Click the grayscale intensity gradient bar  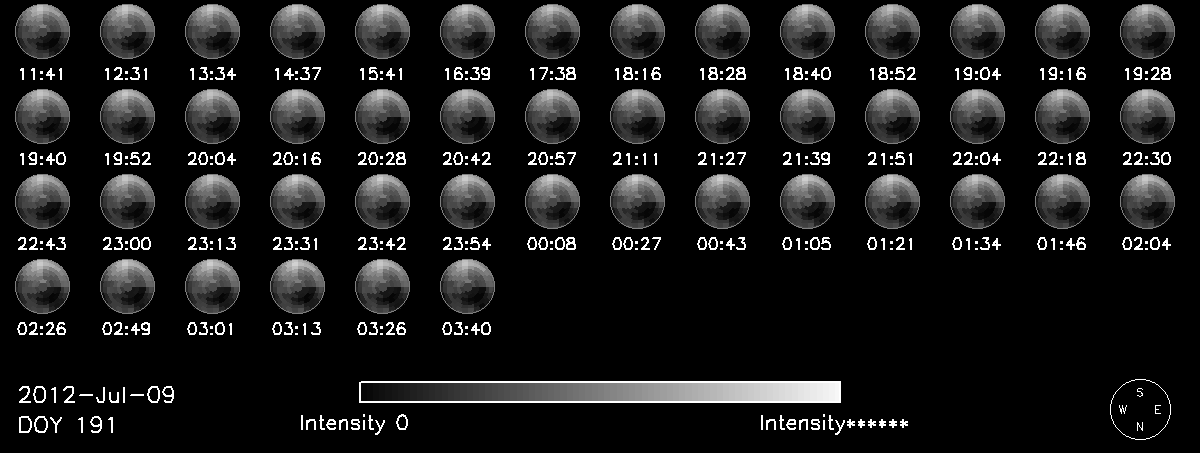pyautogui.click(x=600, y=391)
